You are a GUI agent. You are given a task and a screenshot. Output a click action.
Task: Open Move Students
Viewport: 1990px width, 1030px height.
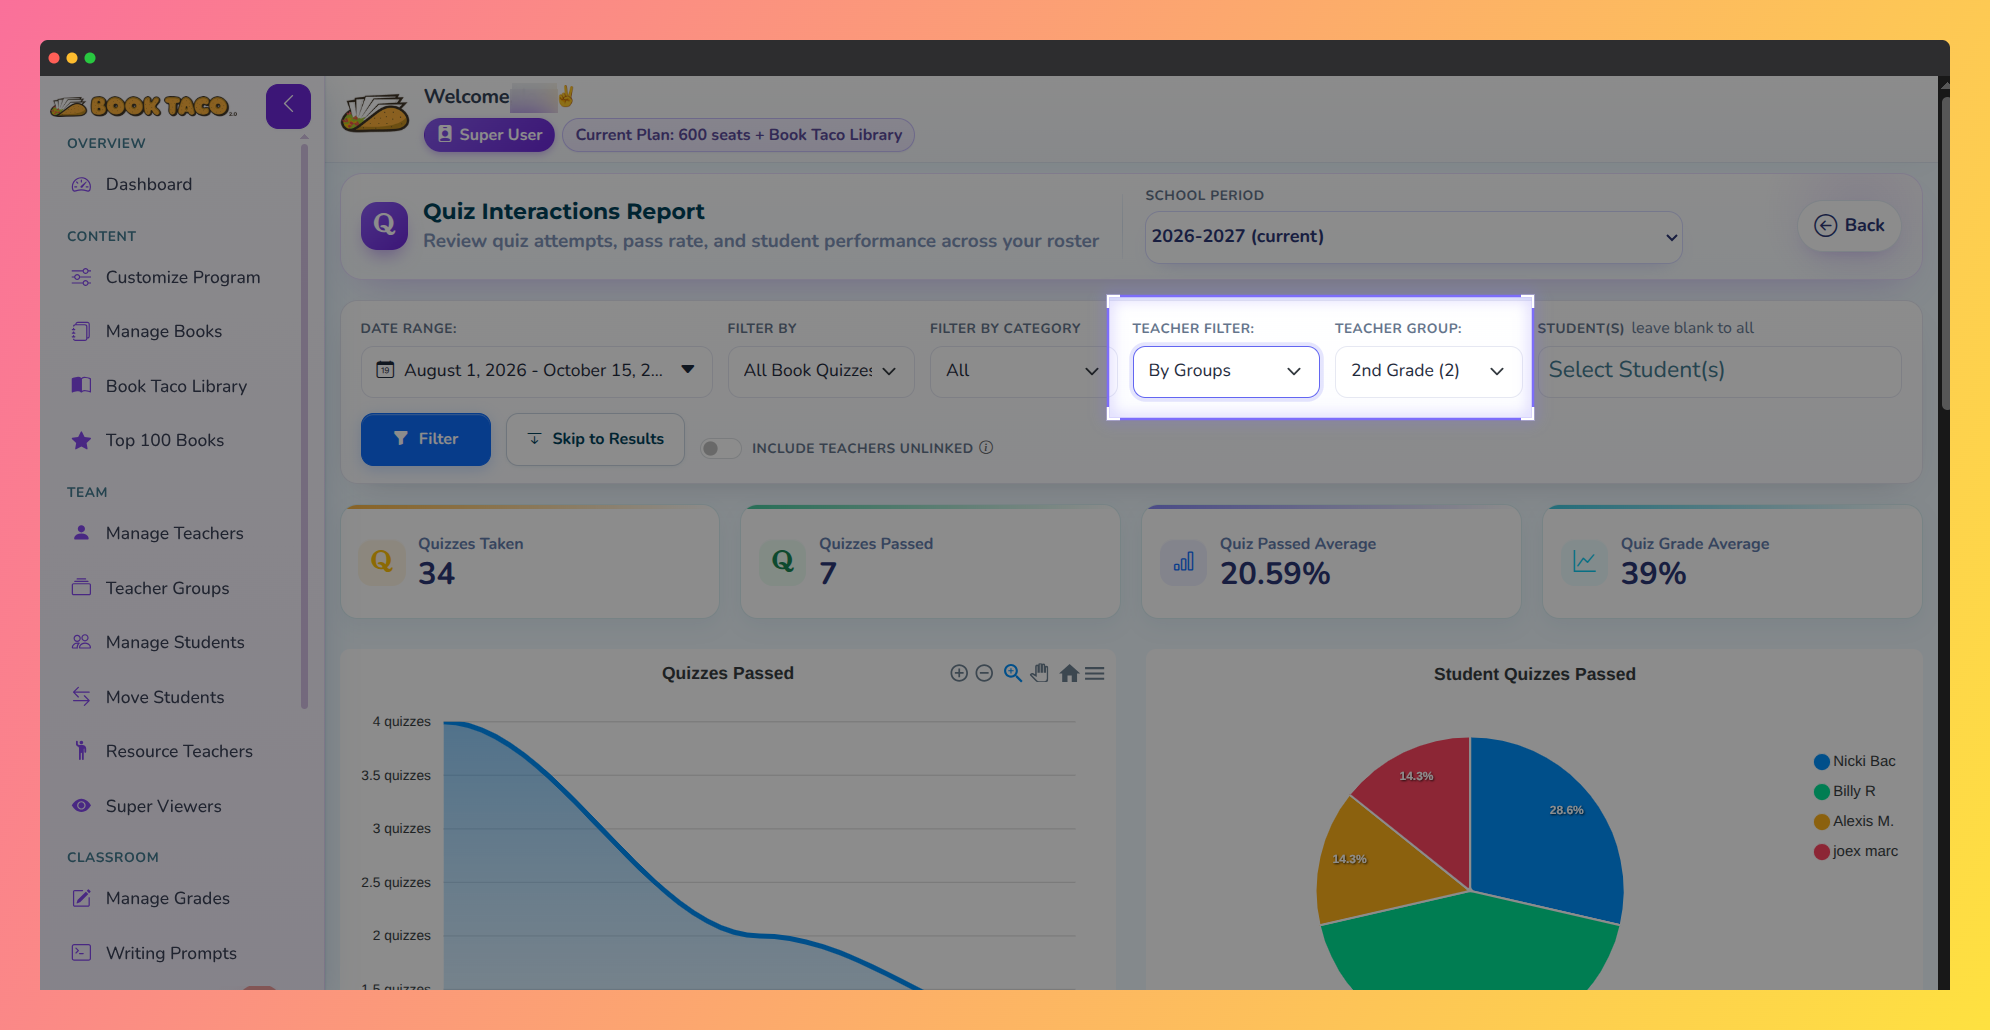click(164, 697)
